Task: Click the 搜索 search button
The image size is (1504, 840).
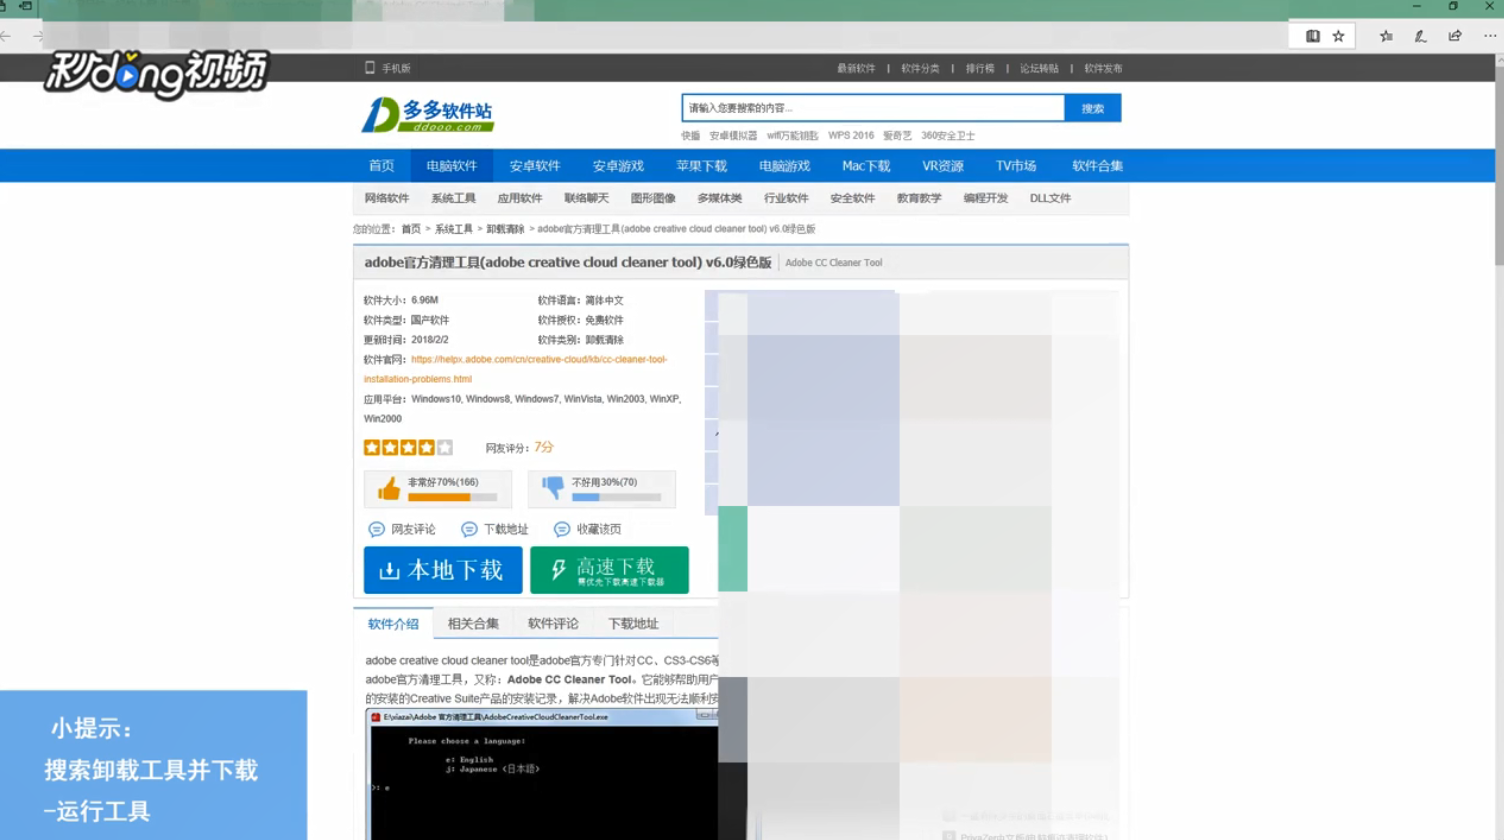Action: 1093,108
